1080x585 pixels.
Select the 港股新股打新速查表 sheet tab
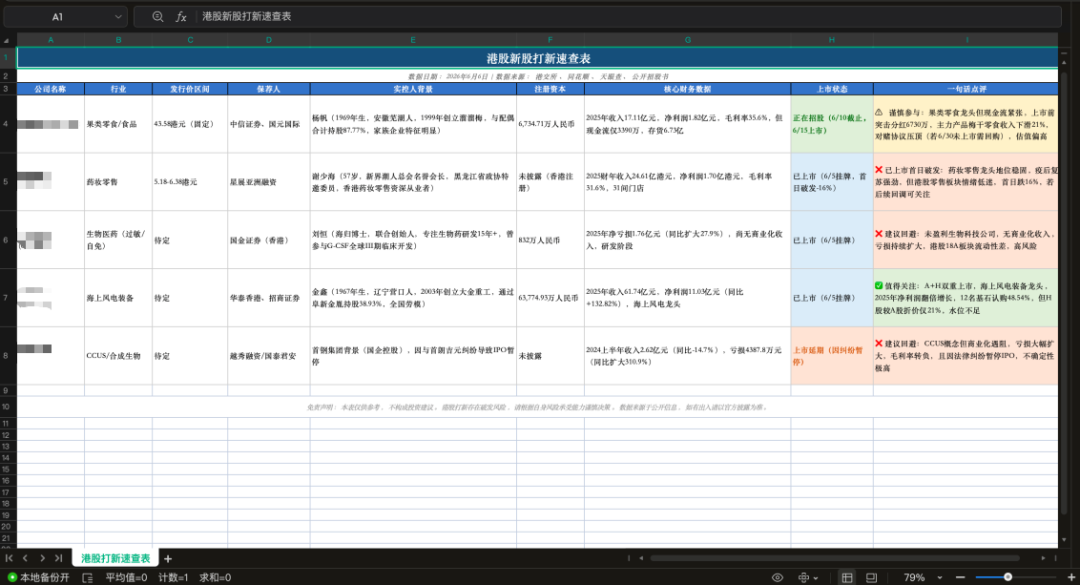[116, 558]
